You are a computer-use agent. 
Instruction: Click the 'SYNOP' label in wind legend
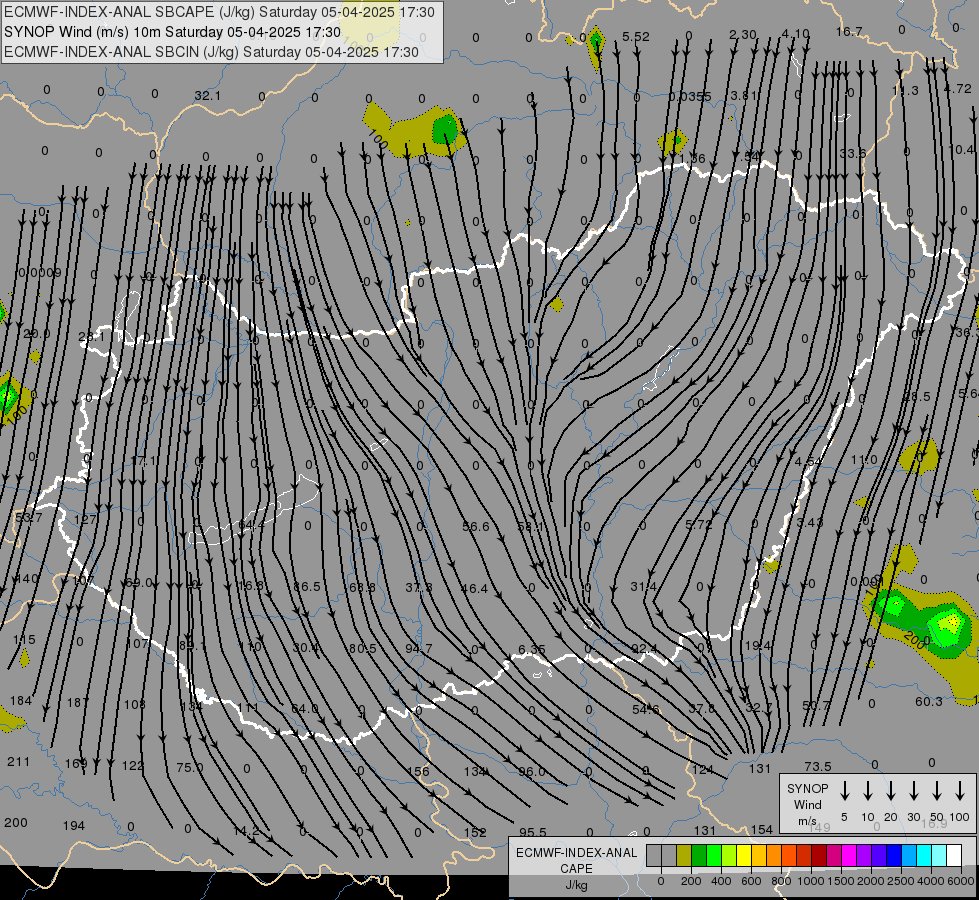(x=807, y=789)
